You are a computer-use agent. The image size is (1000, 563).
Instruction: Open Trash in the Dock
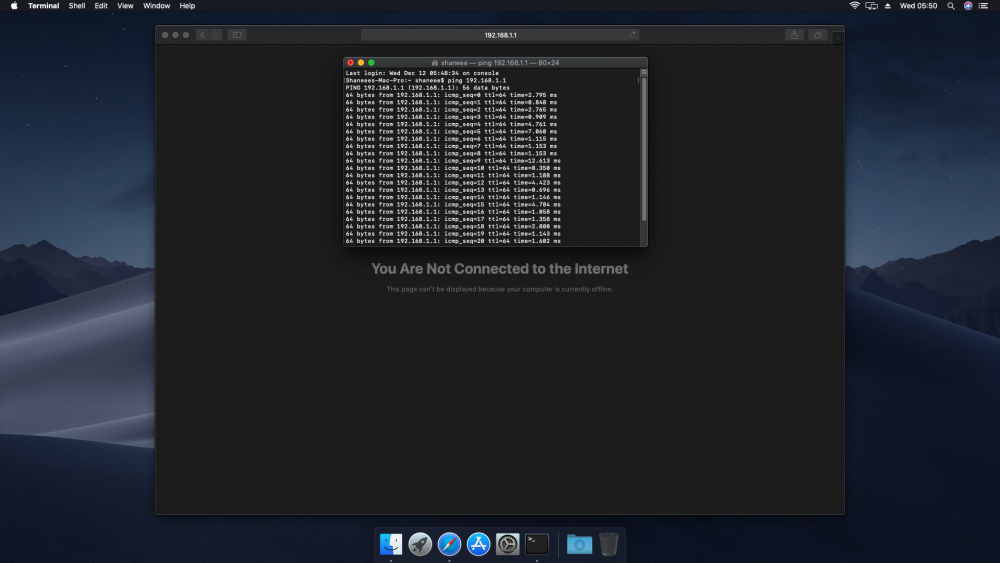tap(609, 544)
